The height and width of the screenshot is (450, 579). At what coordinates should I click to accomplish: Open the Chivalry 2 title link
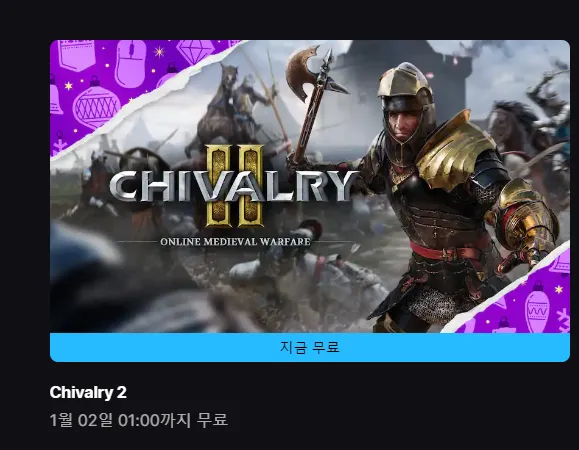point(88,392)
